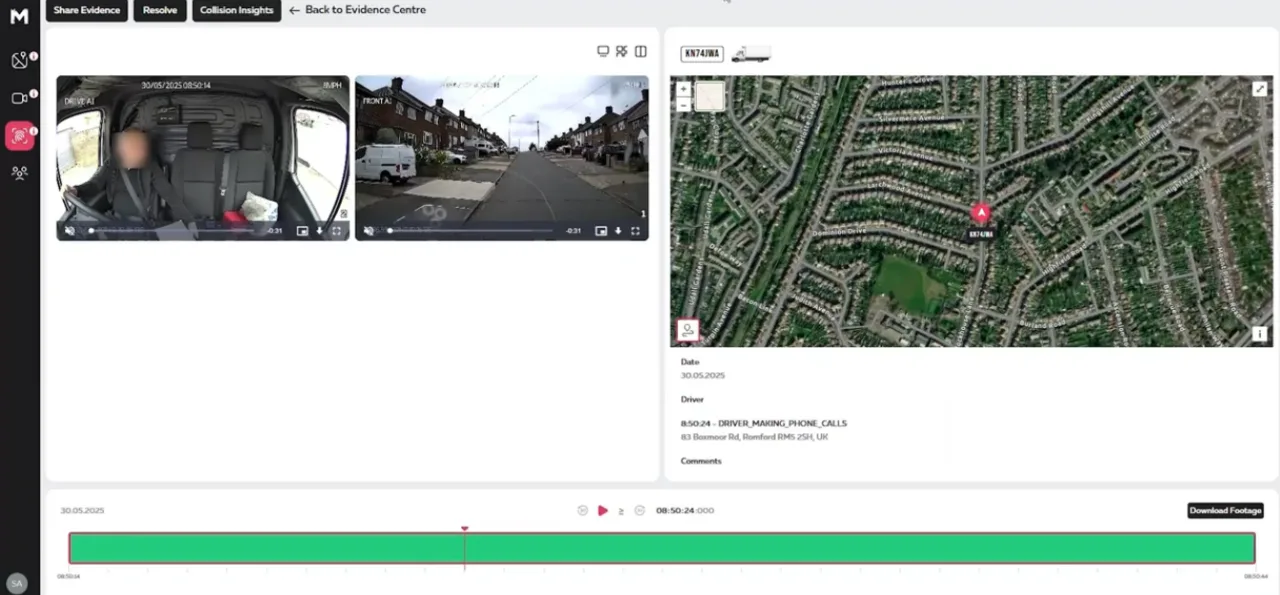Image resolution: width=1280 pixels, height=595 pixels.
Task: Open the map tracking icon in sidebar
Action: coord(19,60)
